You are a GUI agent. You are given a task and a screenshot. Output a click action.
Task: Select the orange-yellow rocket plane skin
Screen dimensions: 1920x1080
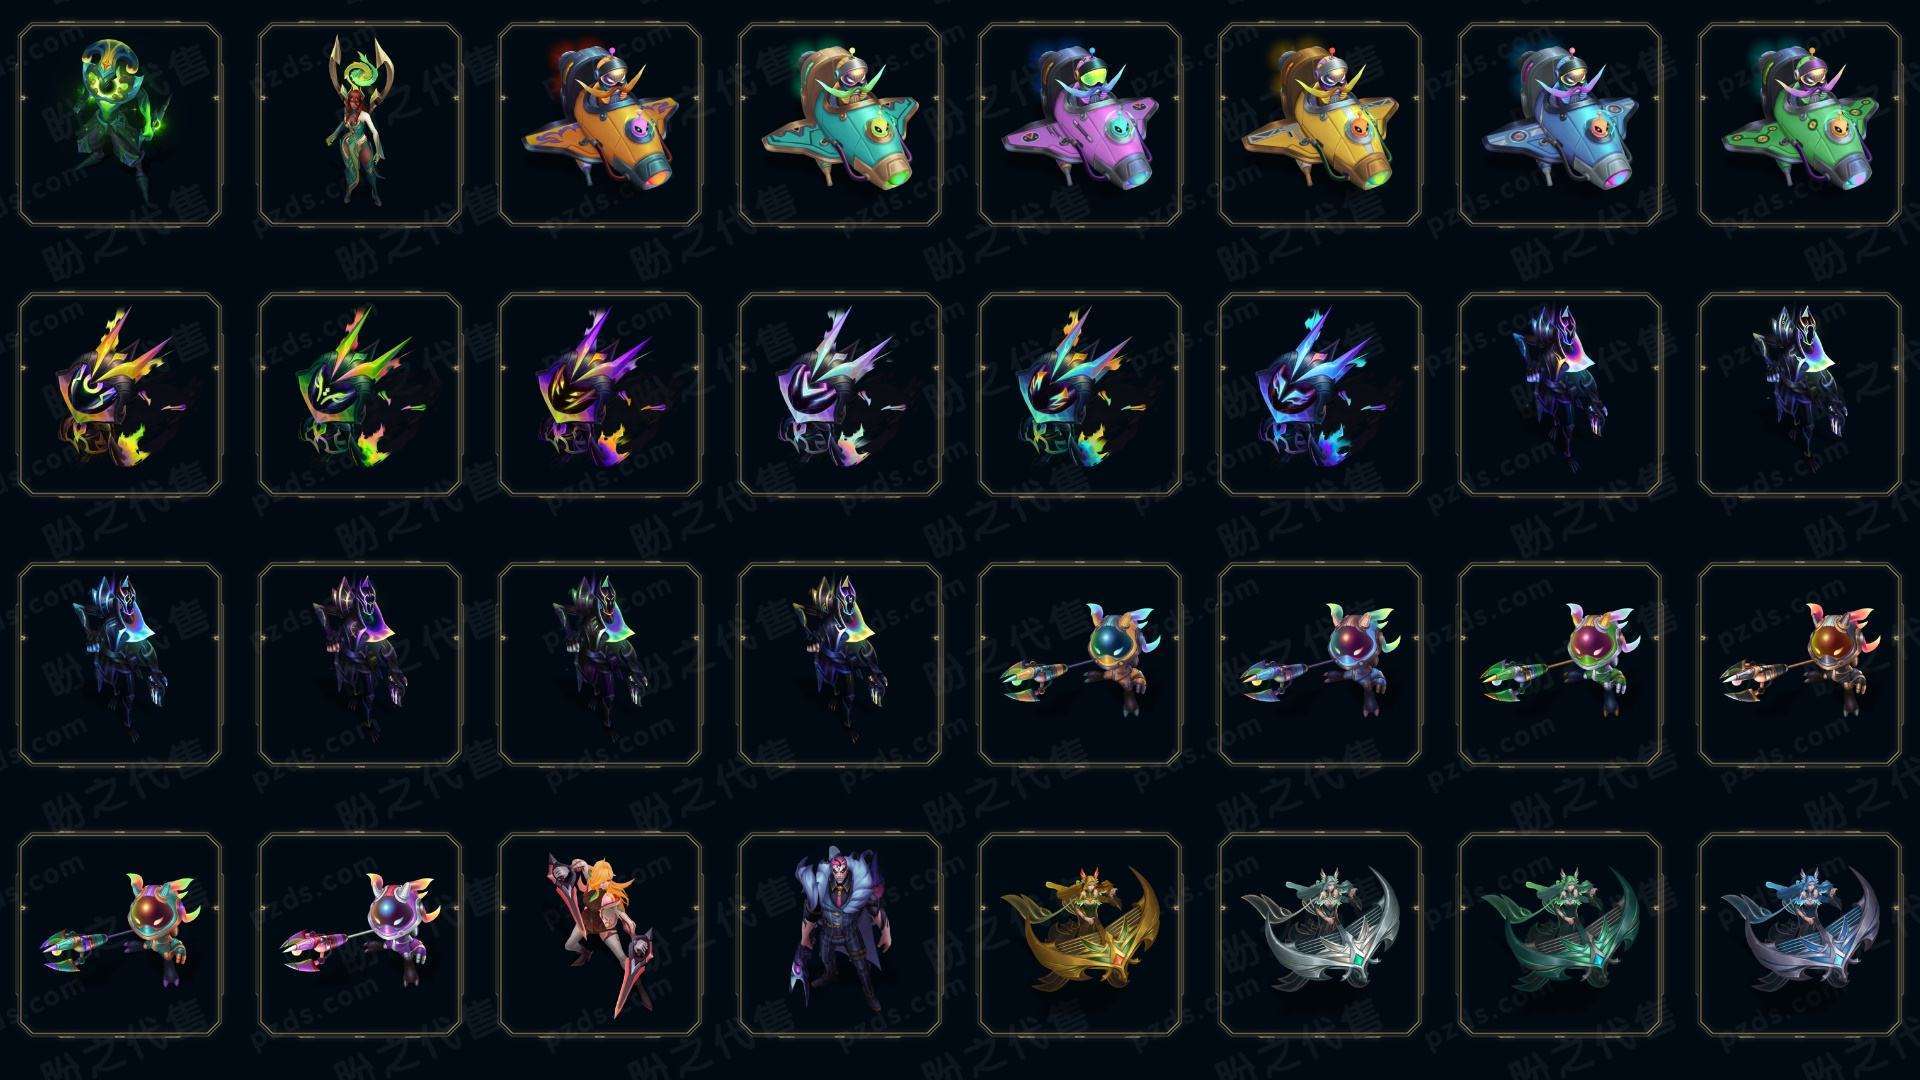[x=600, y=124]
